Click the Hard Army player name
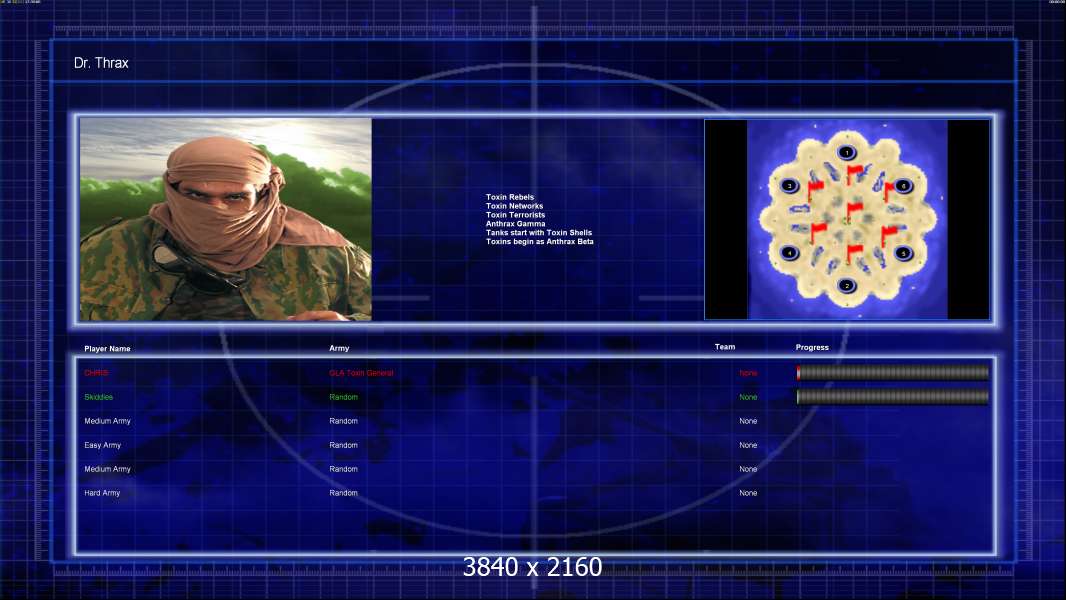 coord(102,493)
